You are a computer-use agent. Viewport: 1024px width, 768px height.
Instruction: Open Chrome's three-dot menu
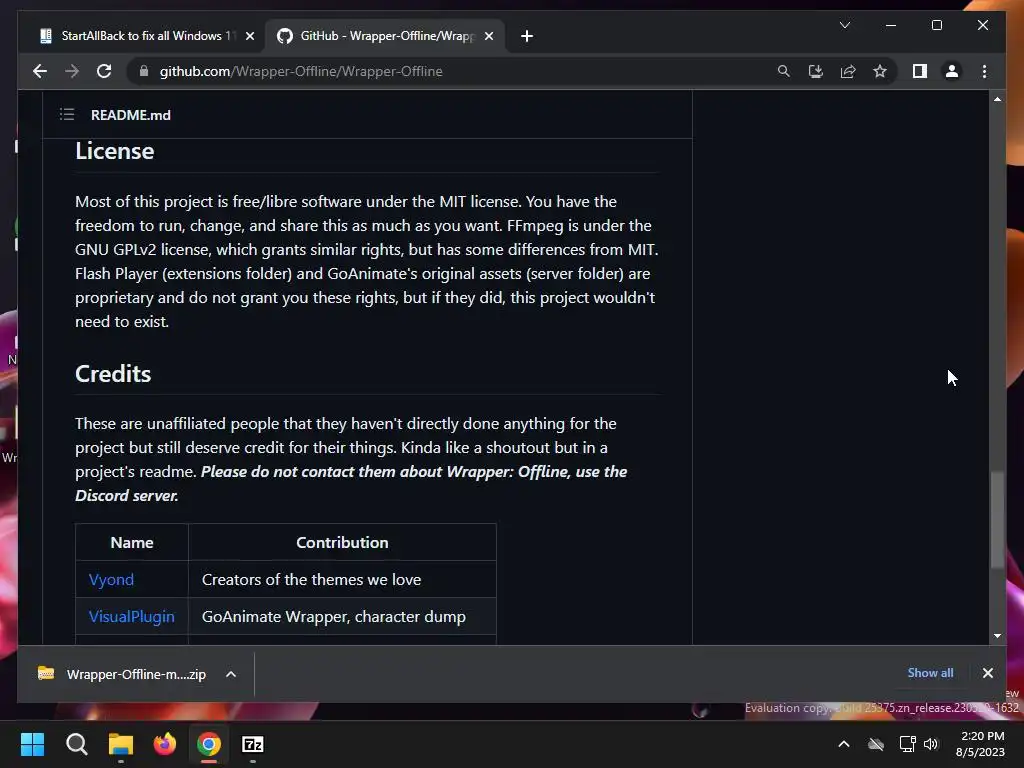click(x=984, y=71)
